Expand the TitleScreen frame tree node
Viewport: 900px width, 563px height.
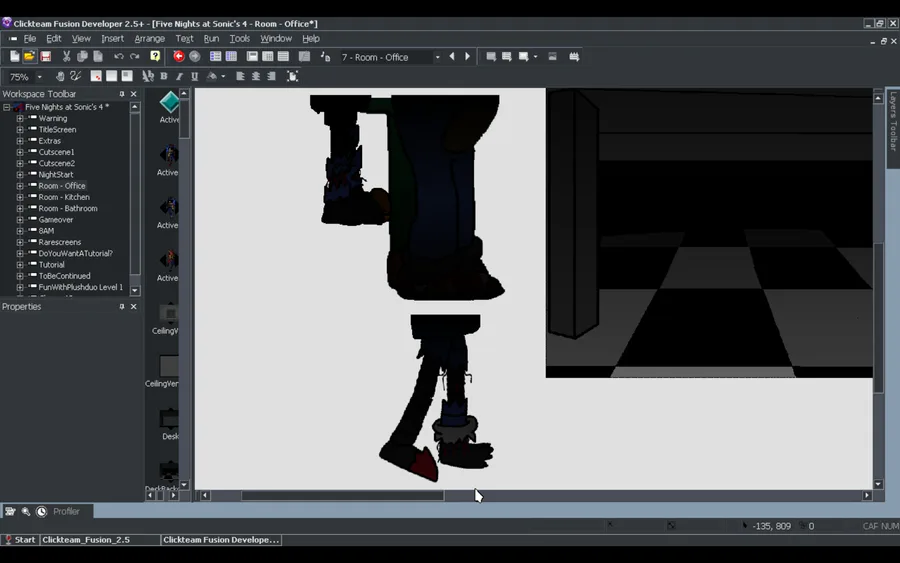coord(19,130)
